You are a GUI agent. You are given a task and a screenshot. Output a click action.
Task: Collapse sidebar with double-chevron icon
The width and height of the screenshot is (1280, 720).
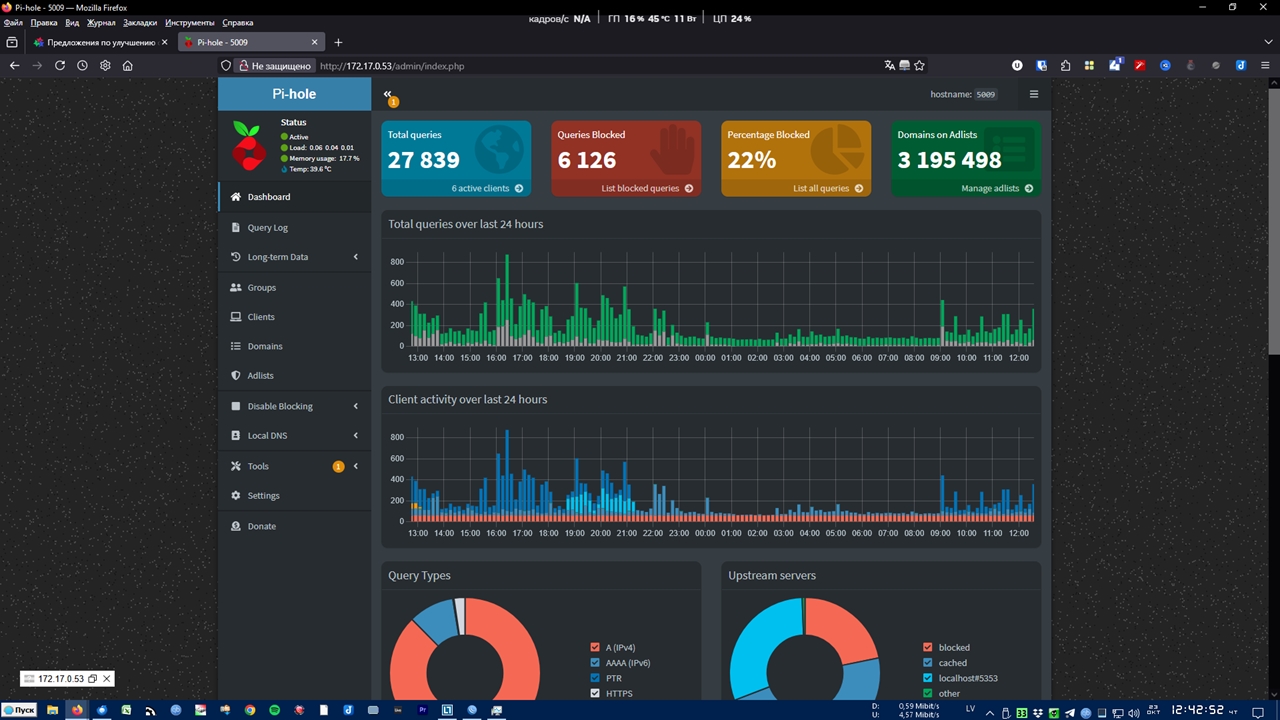click(388, 94)
